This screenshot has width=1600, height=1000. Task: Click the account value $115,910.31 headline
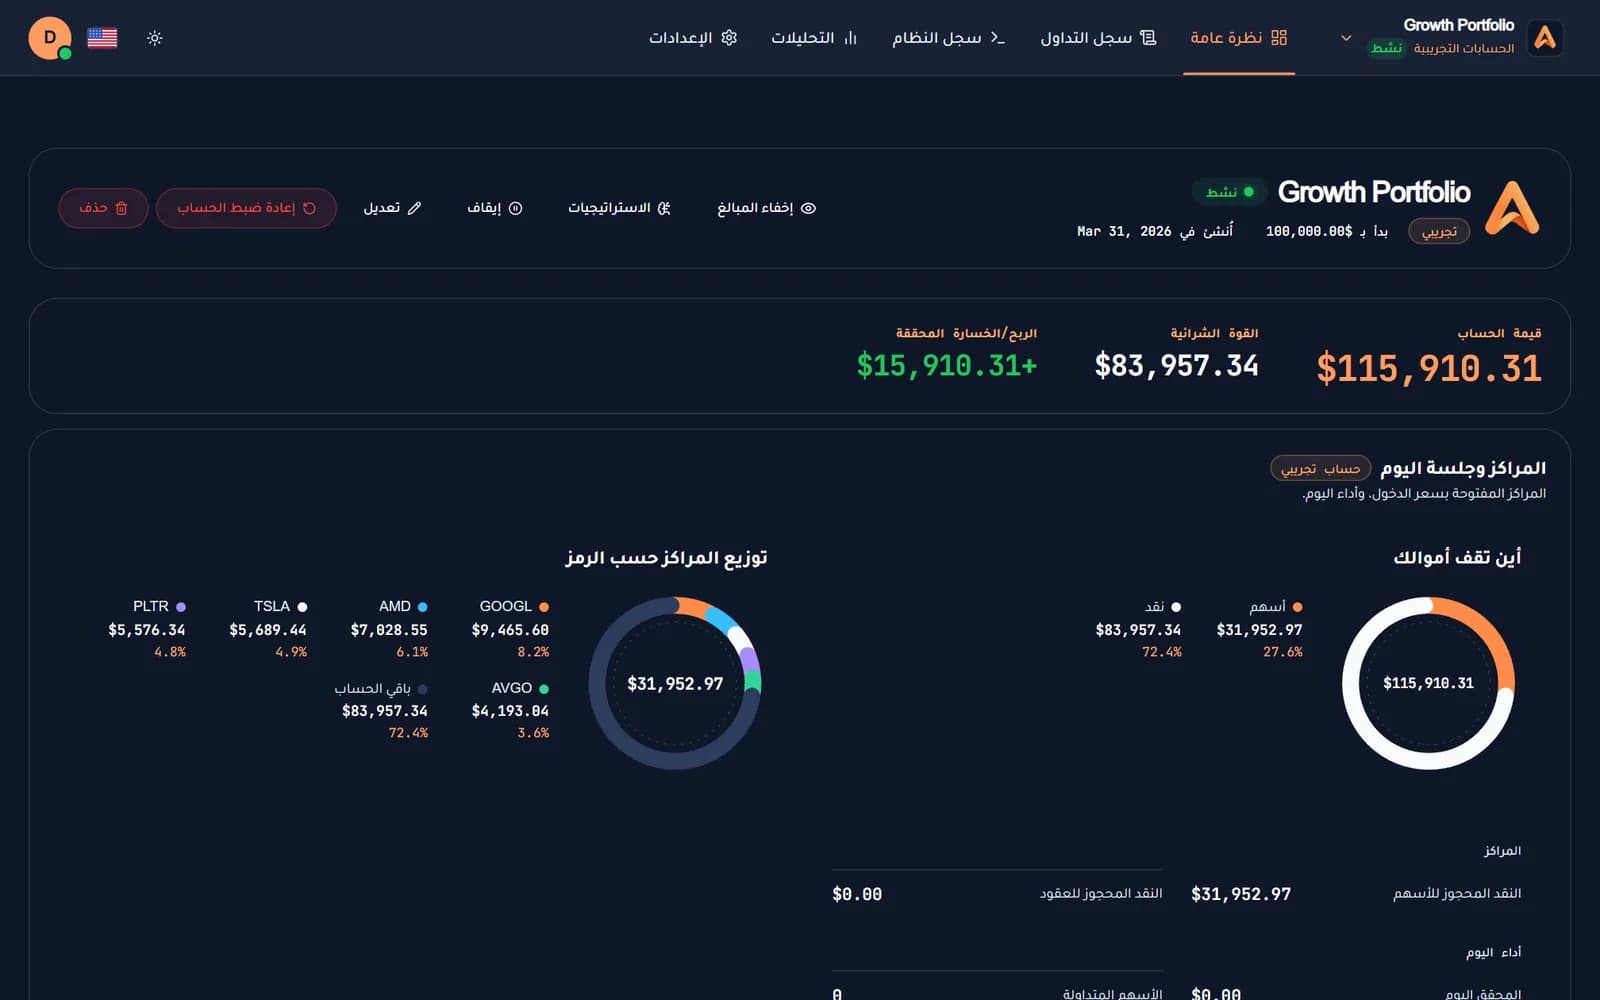(x=1429, y=368)
